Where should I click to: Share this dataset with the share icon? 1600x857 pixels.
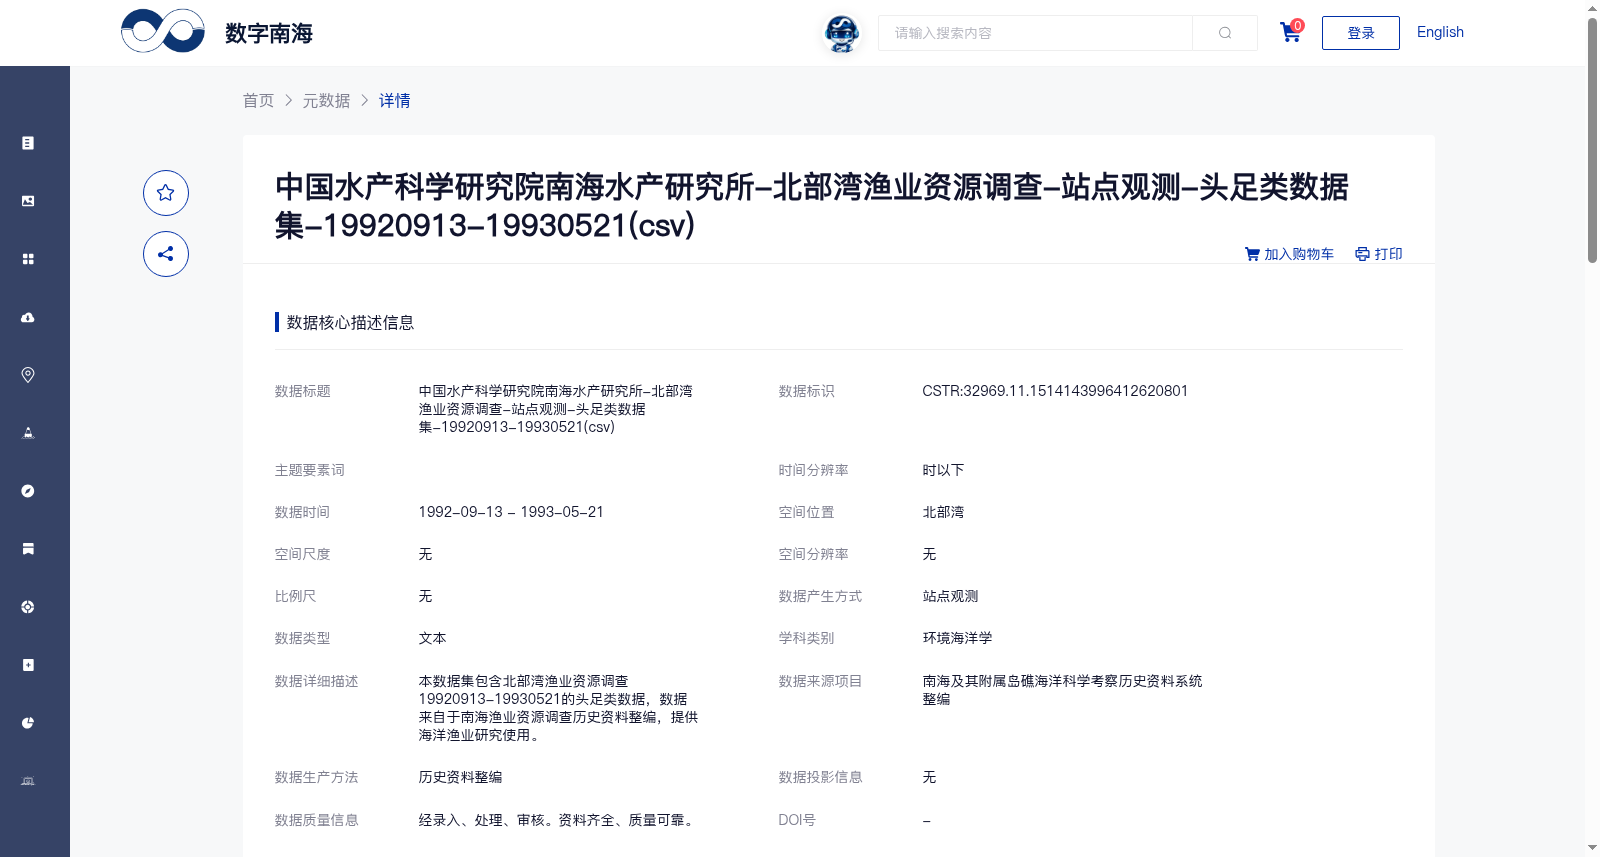(166, 254)
